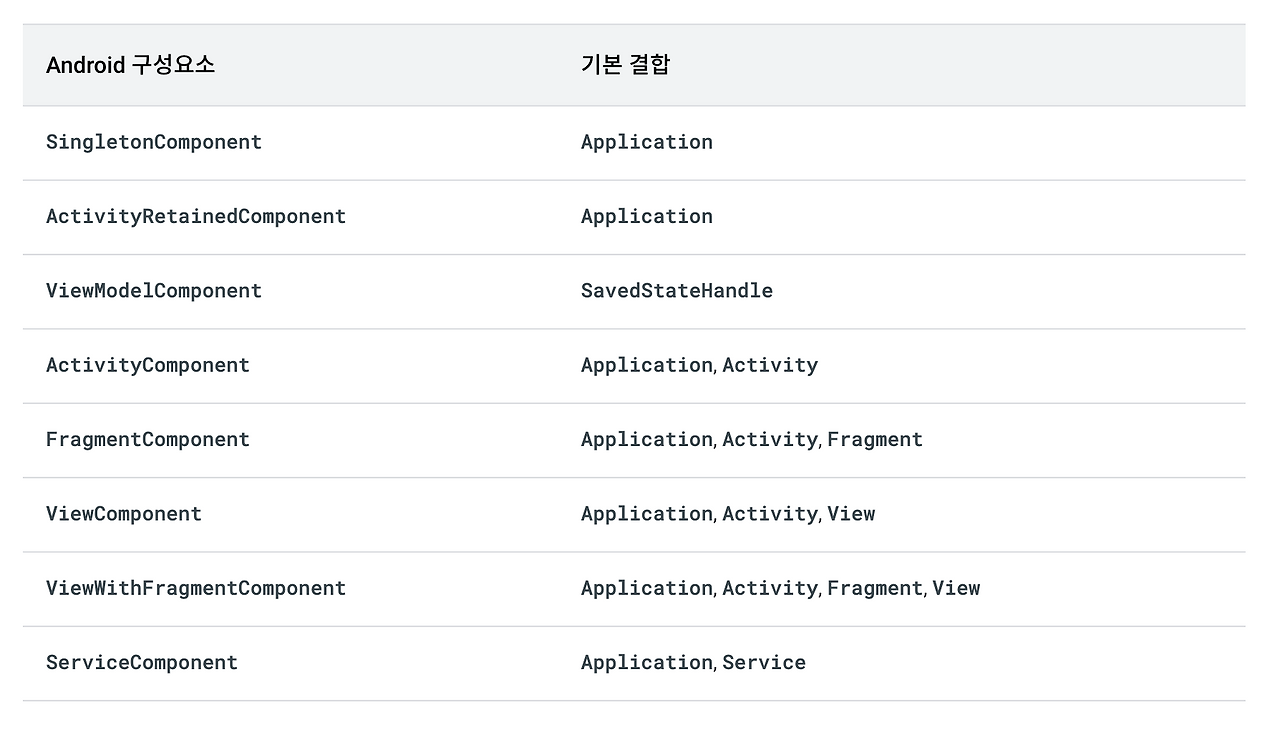This screenshot has width=1280, height=735.
Task: Select the FragmentComponent entry
Action: [148, 439]
